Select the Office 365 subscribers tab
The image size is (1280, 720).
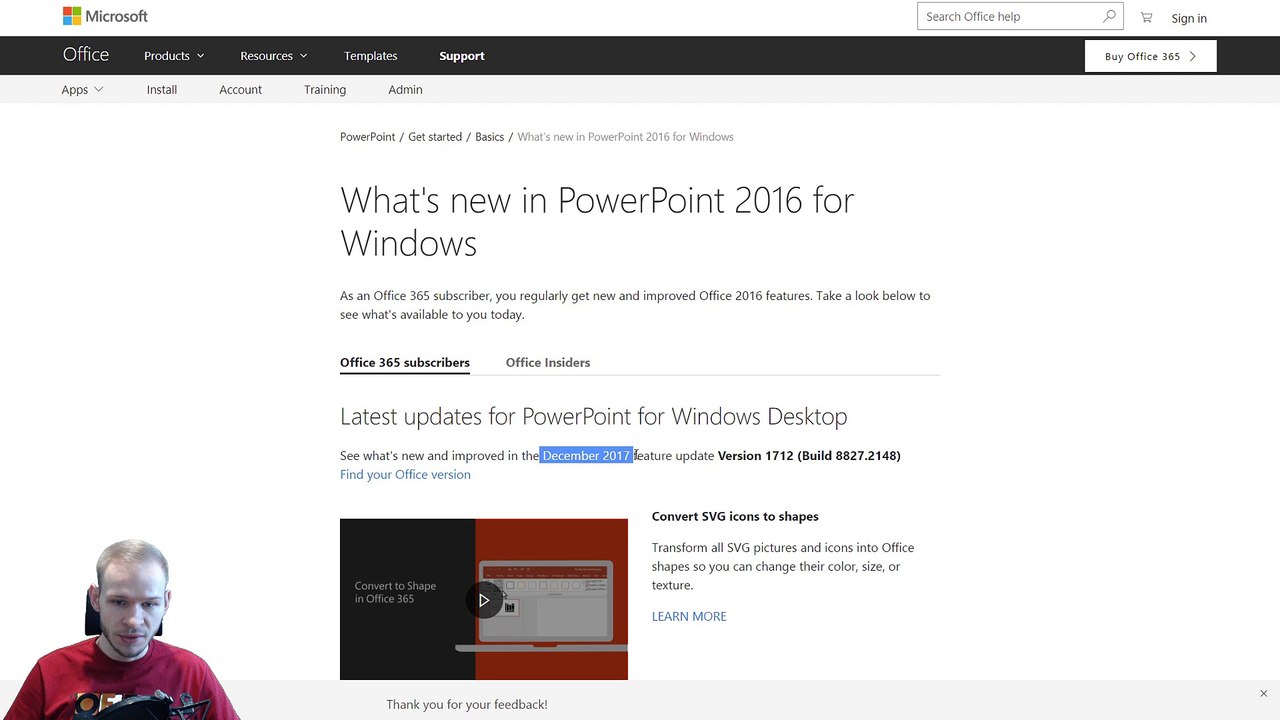coord(405,363)
